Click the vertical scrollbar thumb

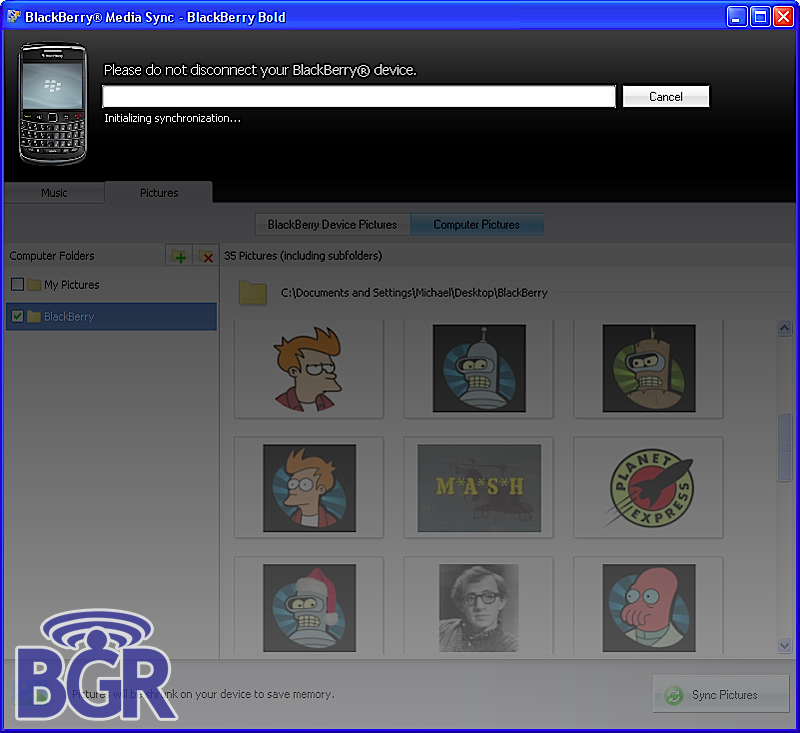(784, 447)
